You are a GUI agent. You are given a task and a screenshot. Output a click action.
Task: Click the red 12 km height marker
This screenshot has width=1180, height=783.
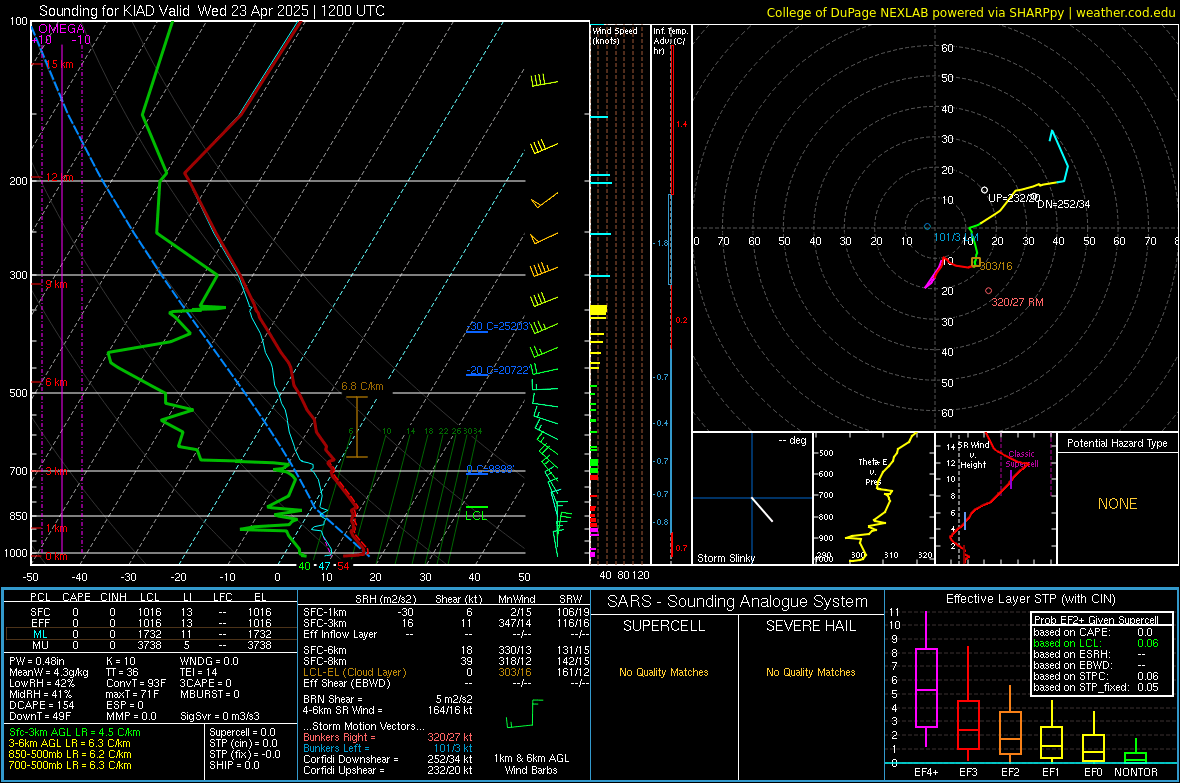59,177
